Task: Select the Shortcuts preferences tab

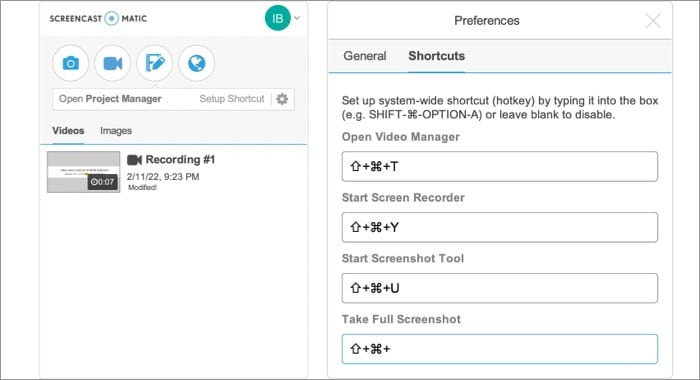Action: tap(437, 56)
